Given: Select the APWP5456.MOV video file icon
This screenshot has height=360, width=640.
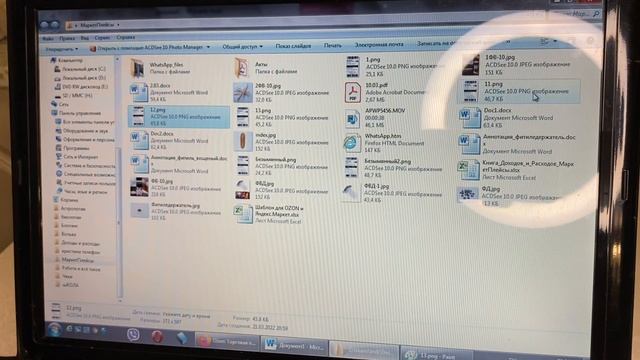Looking at the screenshot, I should (352, 119).
